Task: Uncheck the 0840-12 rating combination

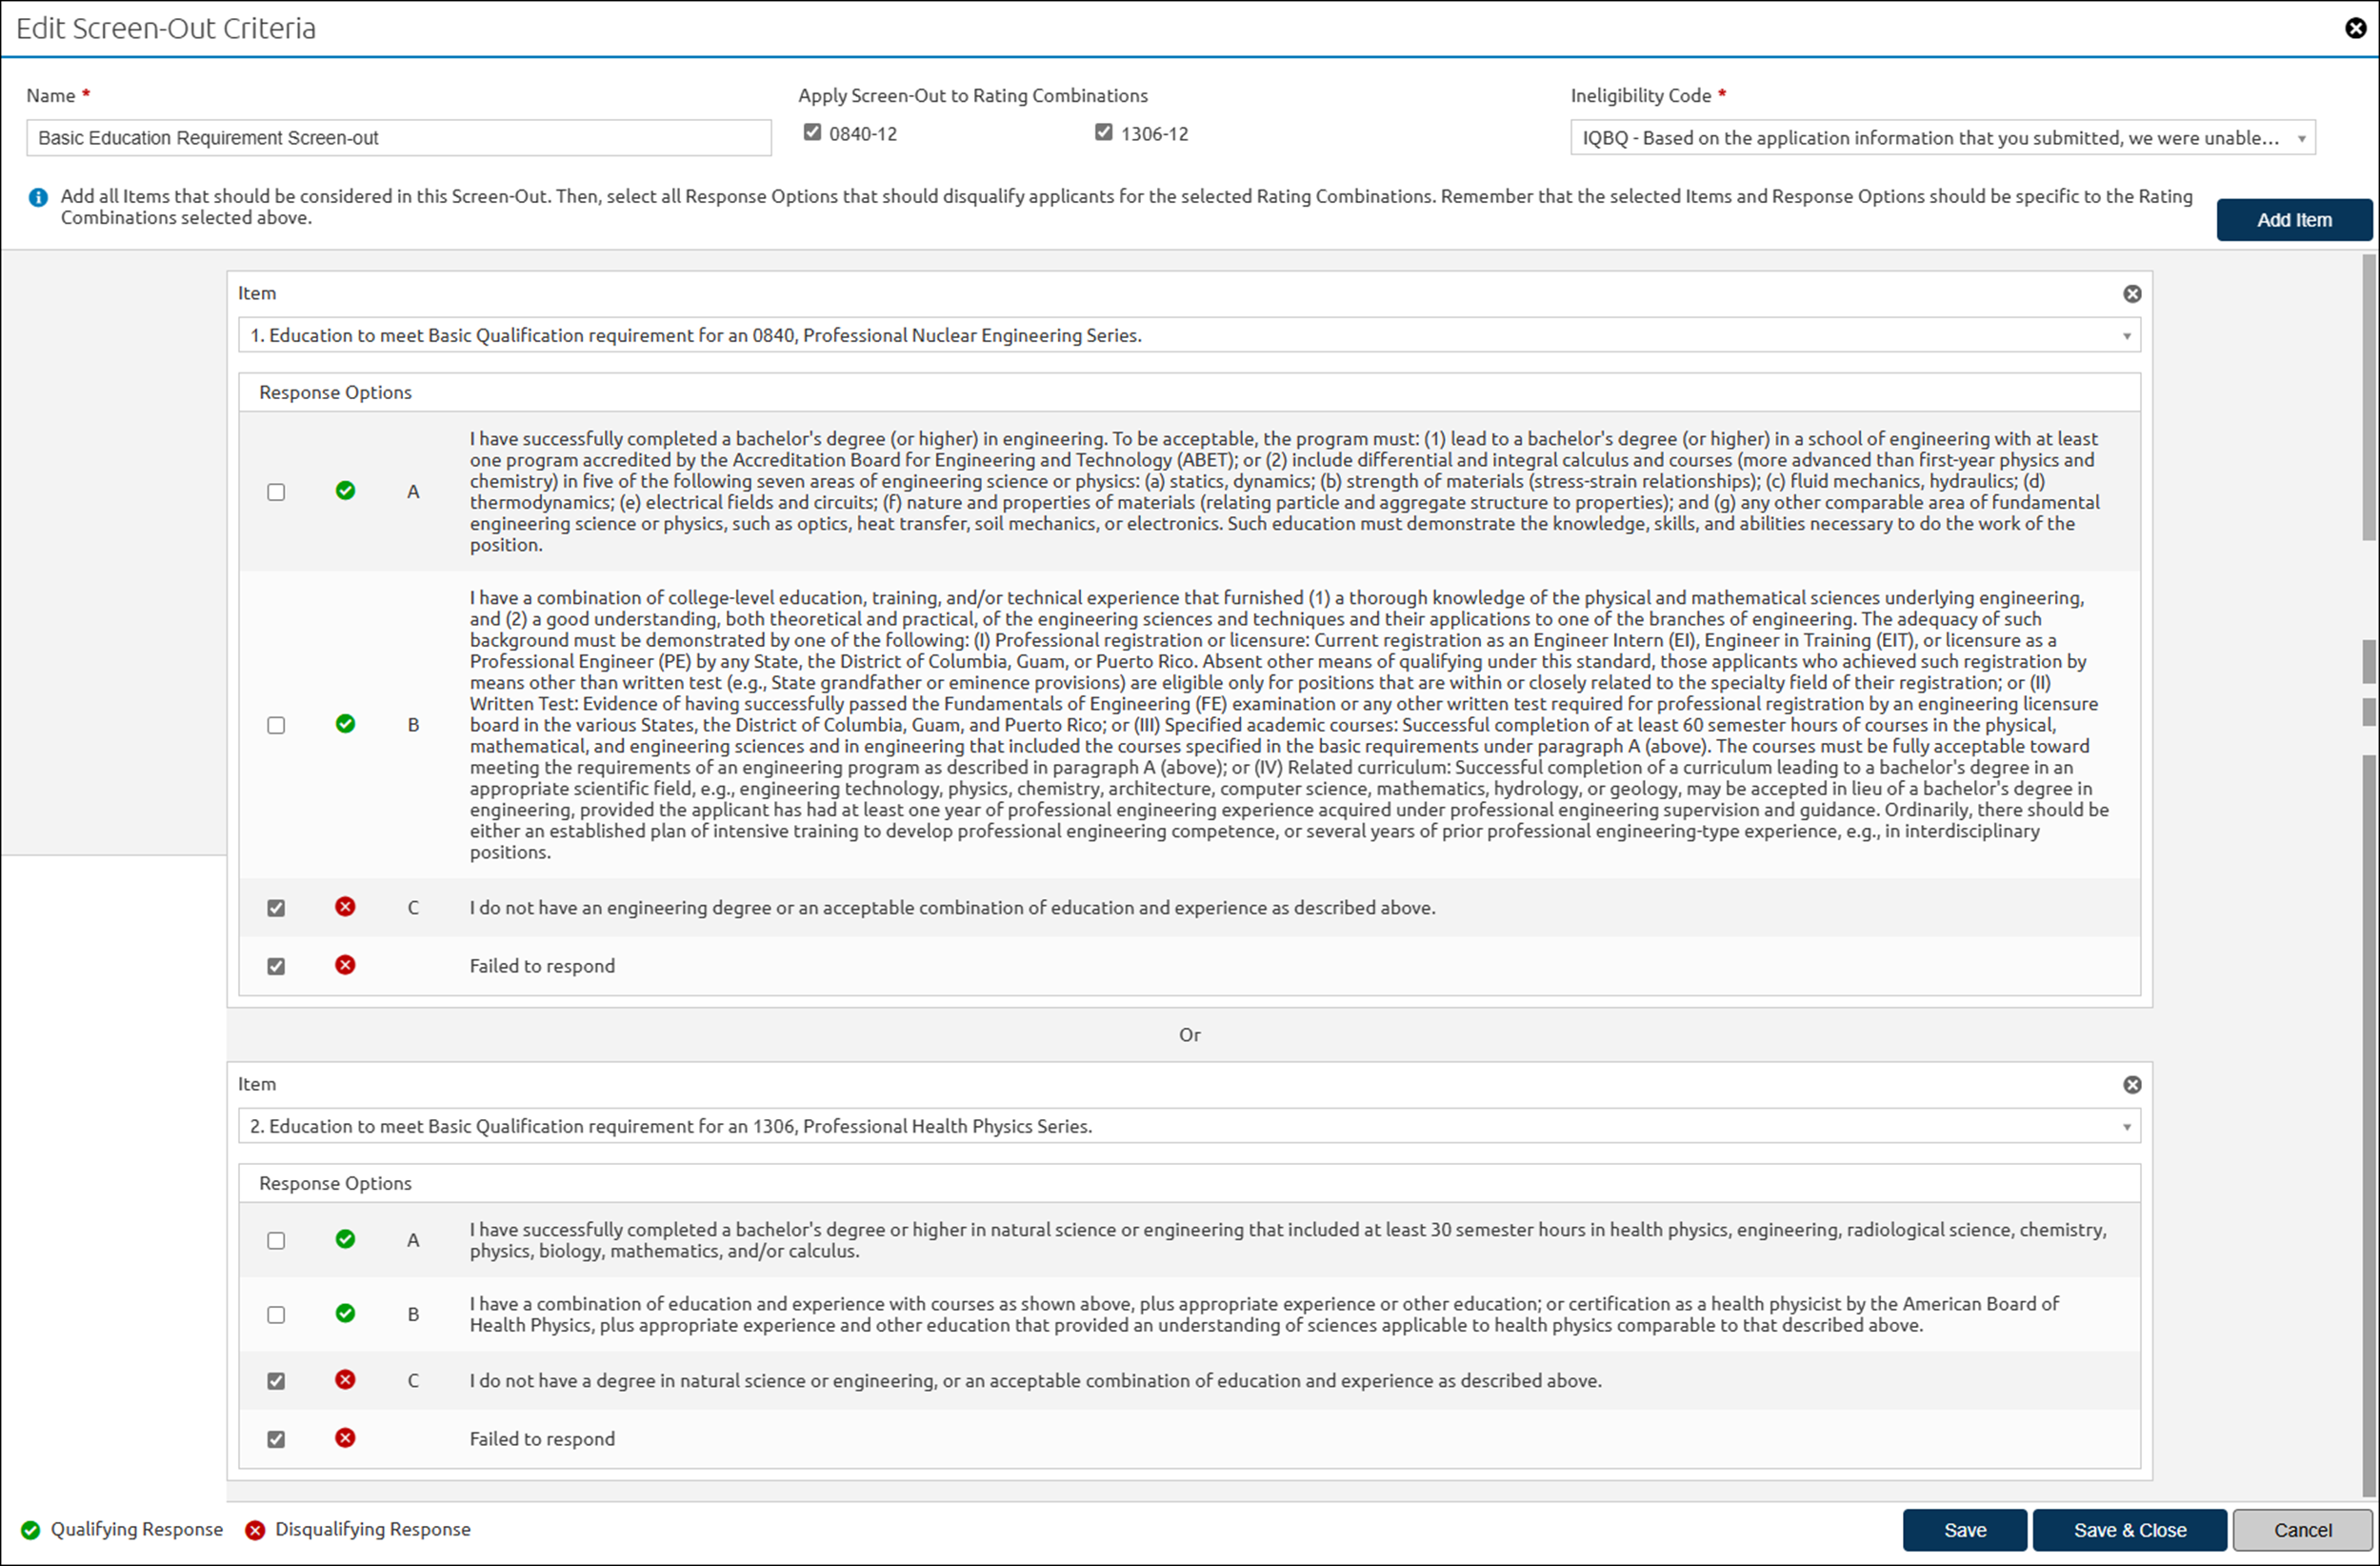Action: click(811, 131)
